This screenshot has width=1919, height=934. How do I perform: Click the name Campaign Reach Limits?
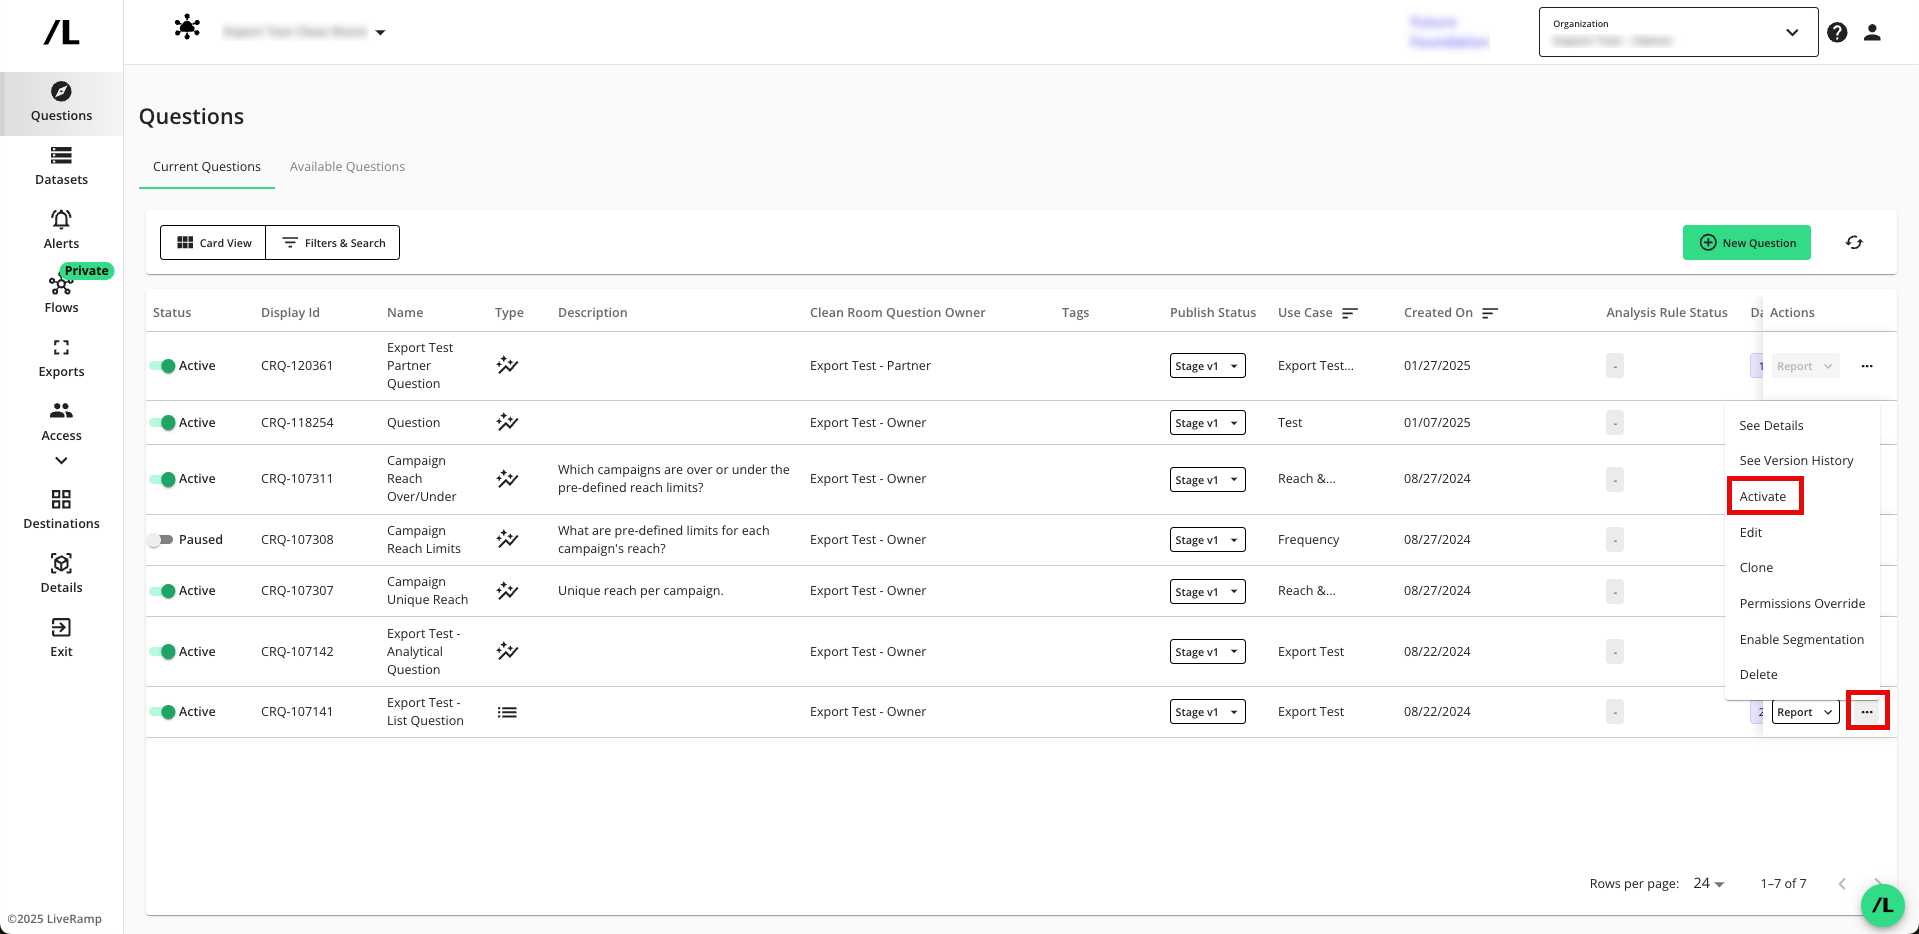(x=424, y=540)
